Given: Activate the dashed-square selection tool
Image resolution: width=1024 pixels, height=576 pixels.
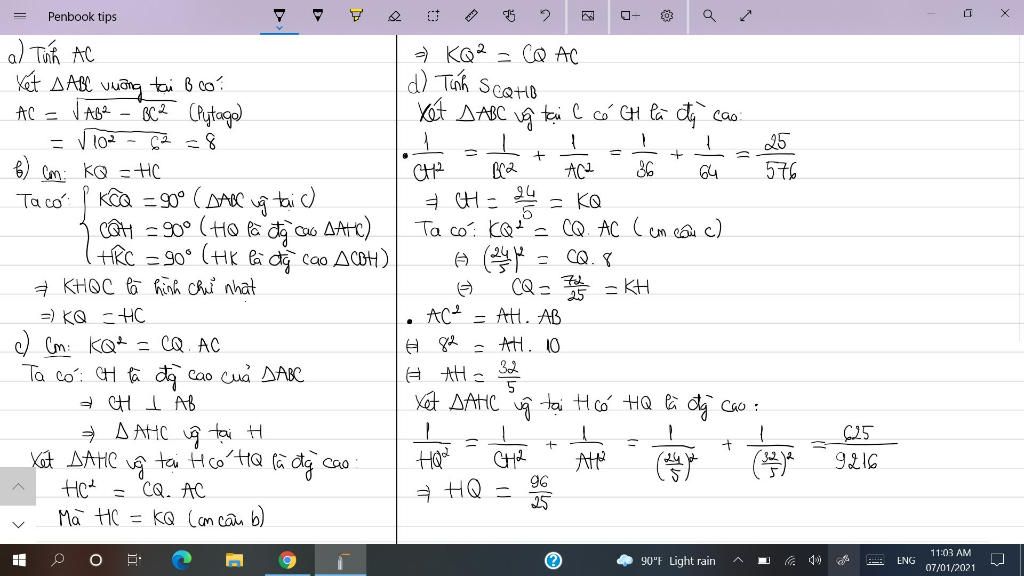Looking at the screenshot, I should coord(433,16).
